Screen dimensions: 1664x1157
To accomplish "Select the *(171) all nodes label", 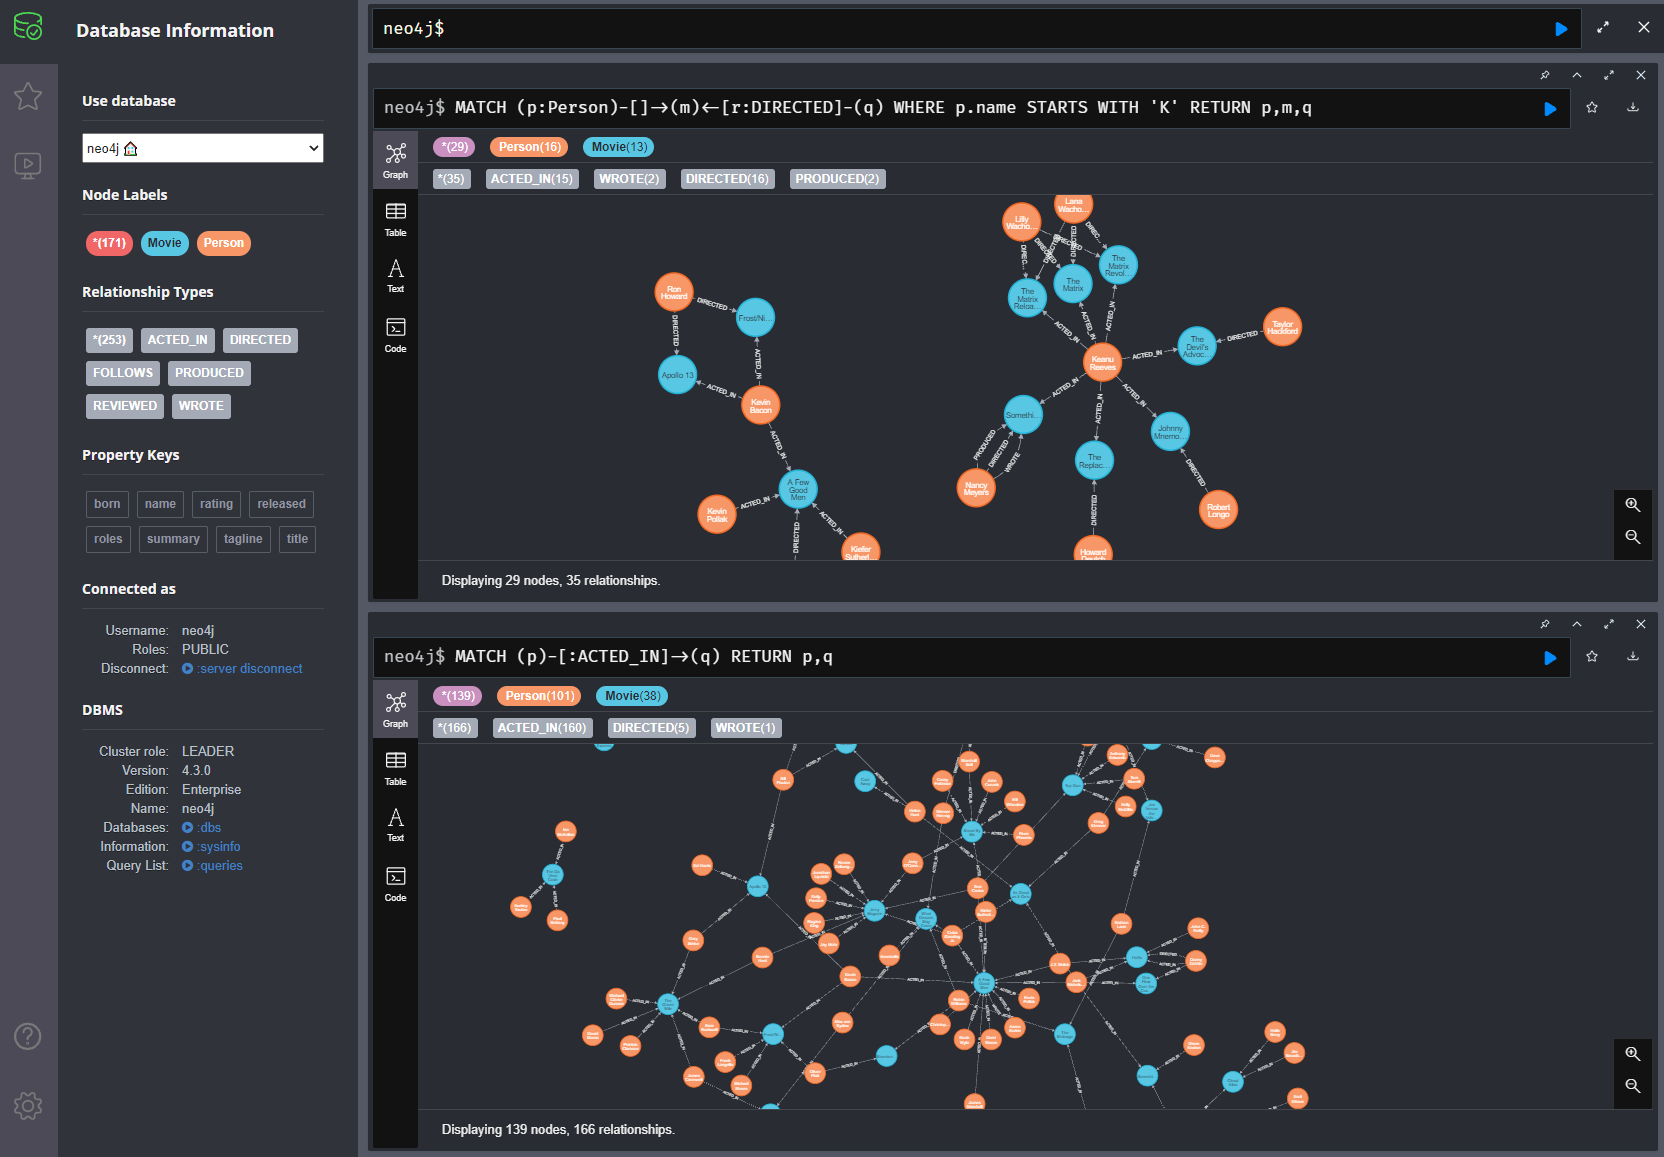I will click(x=109, y=243).
